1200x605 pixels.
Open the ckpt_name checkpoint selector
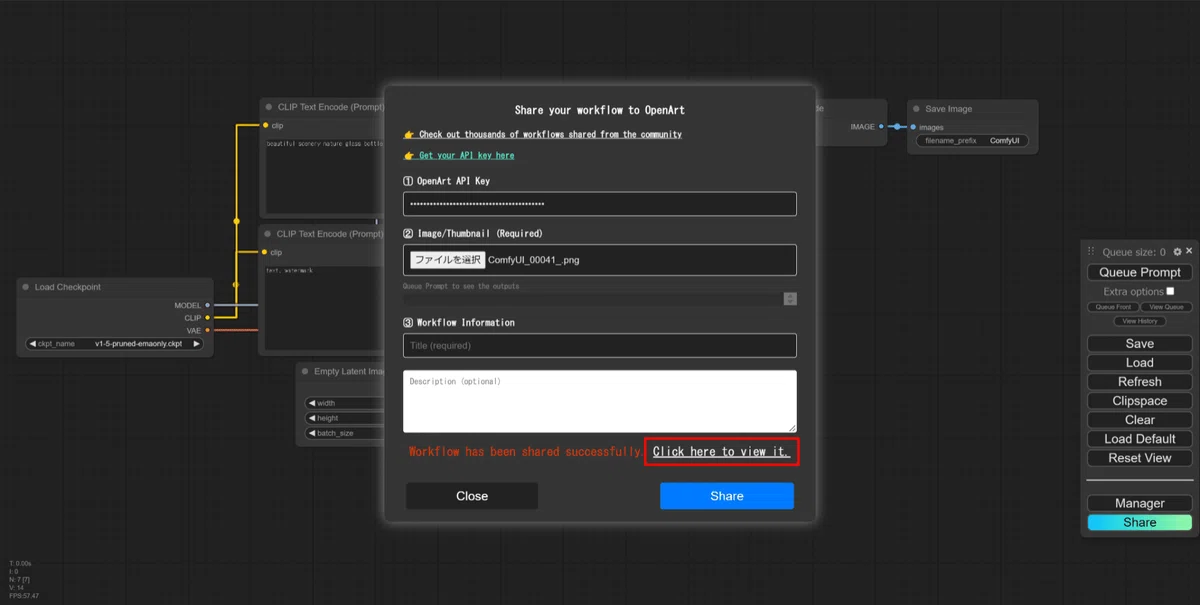click(115, 344)
